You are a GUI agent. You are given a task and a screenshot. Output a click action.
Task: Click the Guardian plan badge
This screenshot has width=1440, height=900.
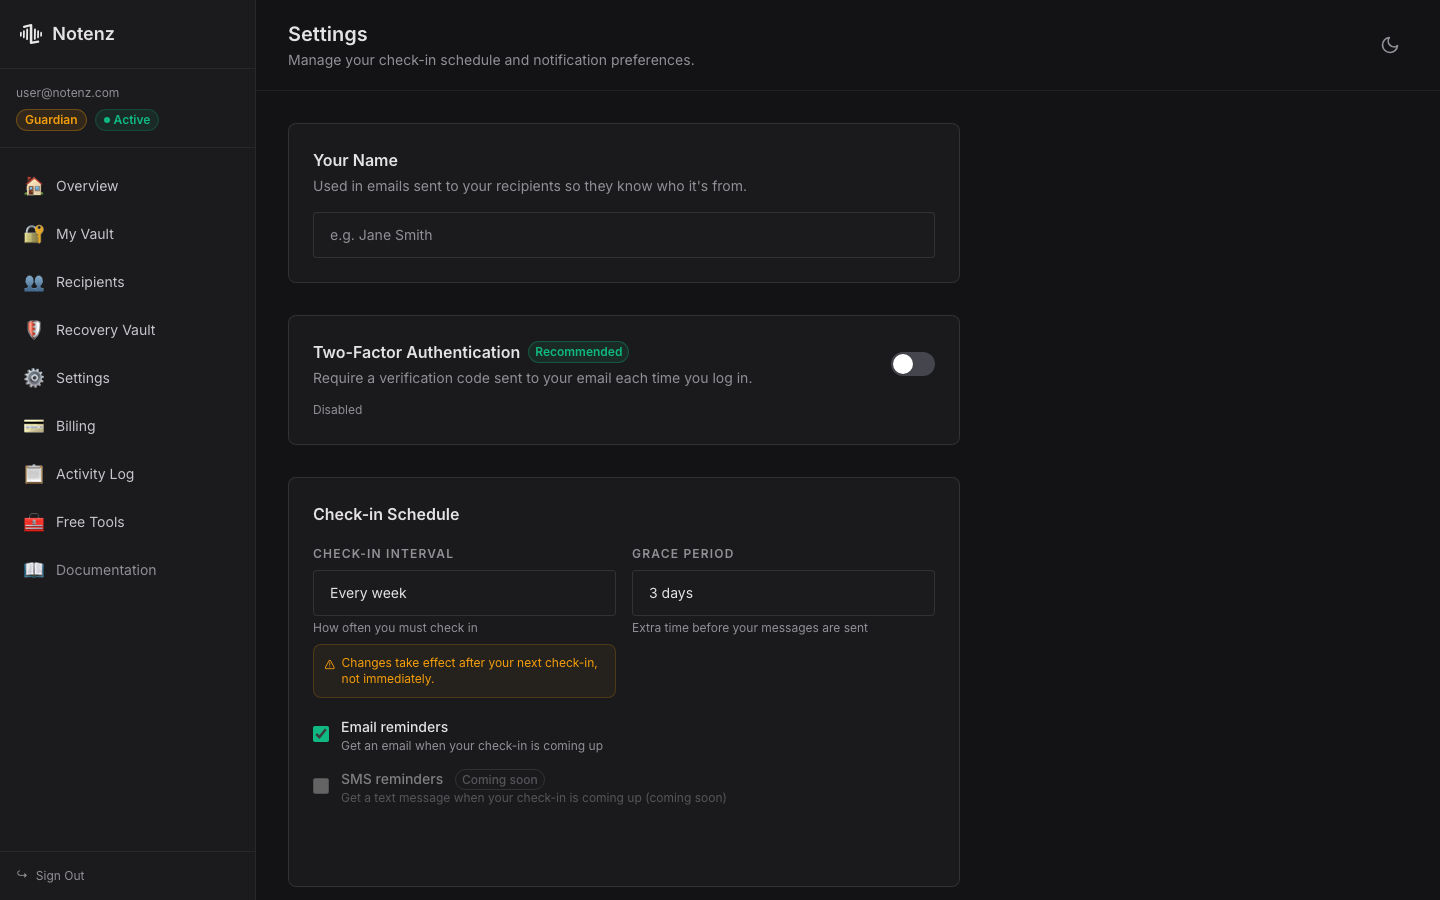(51, 120)
